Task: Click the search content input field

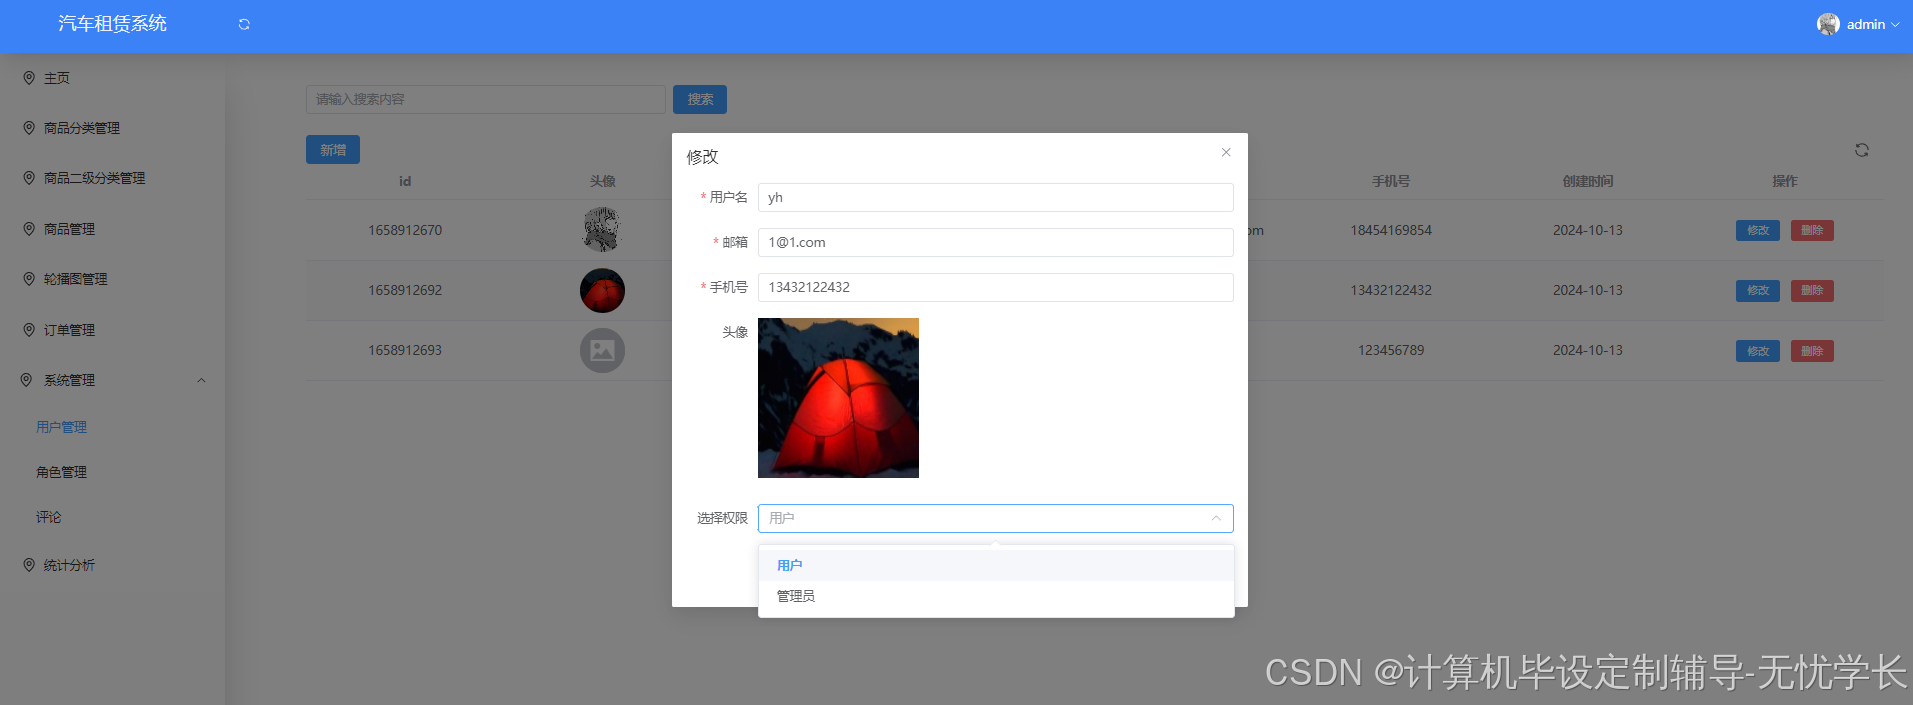Action: click(485, 99)
